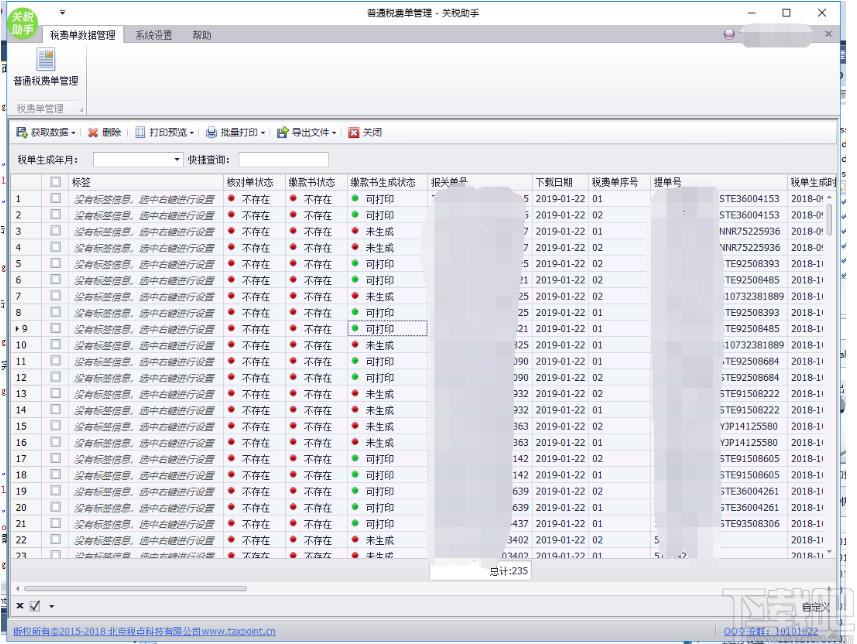Check the checkbox in row 20
The height and width of the screenshot is (644, 857).
(x=55, y=507)
